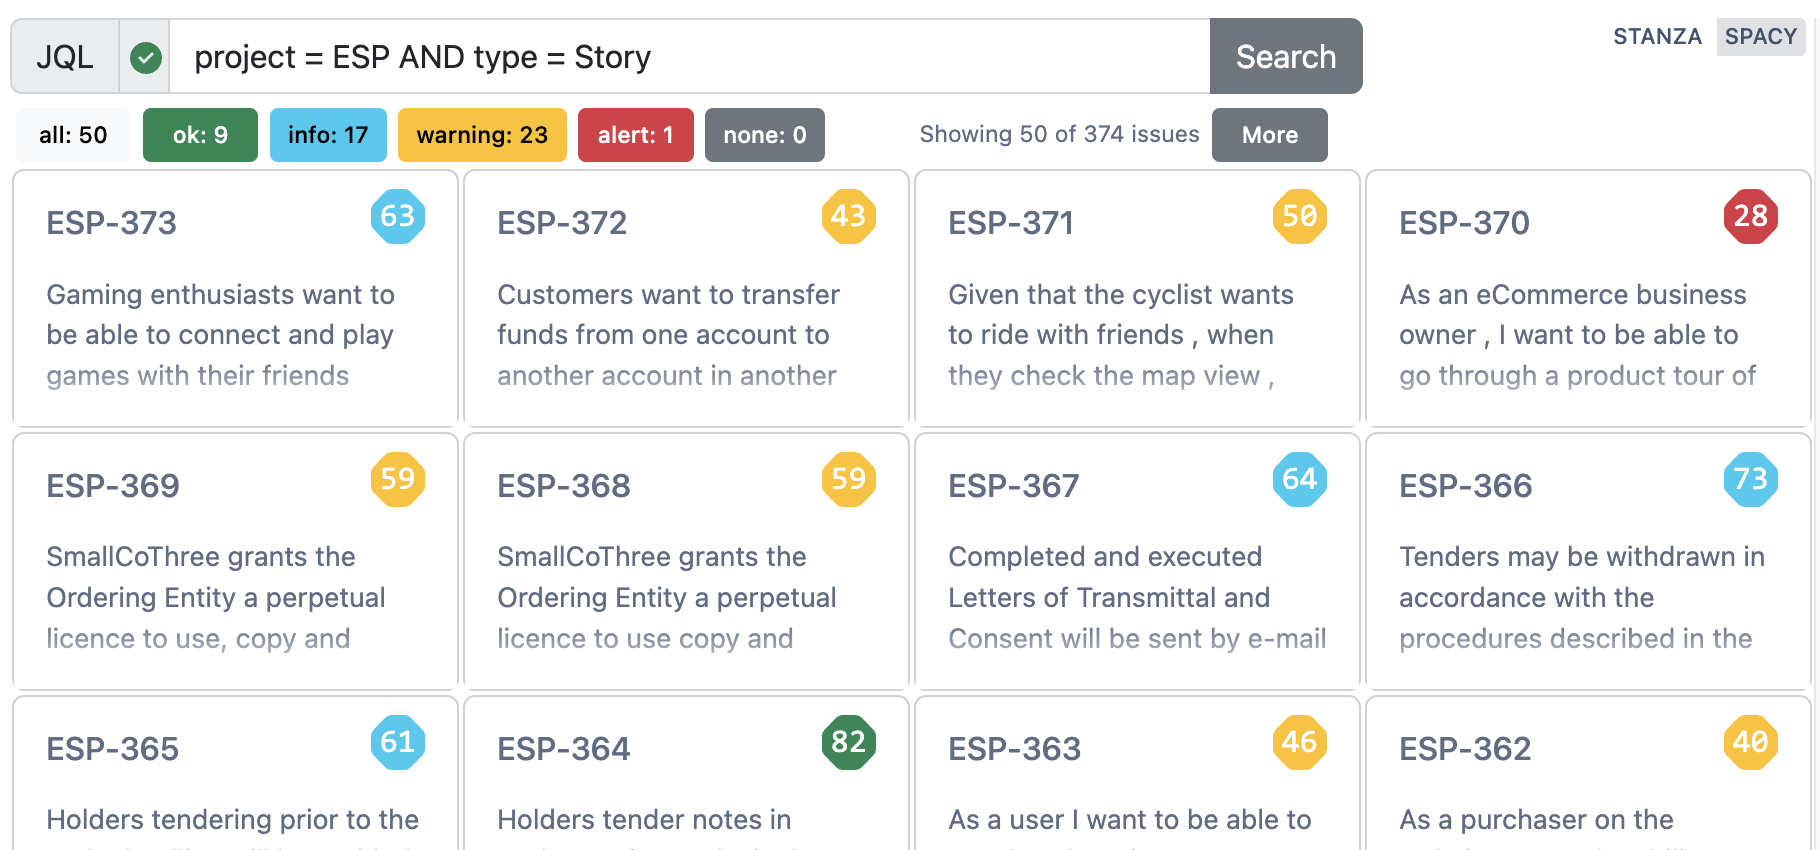1820x850 pixels.
Task: Open the ESP-369 issue card
Action: coord(235,561)
